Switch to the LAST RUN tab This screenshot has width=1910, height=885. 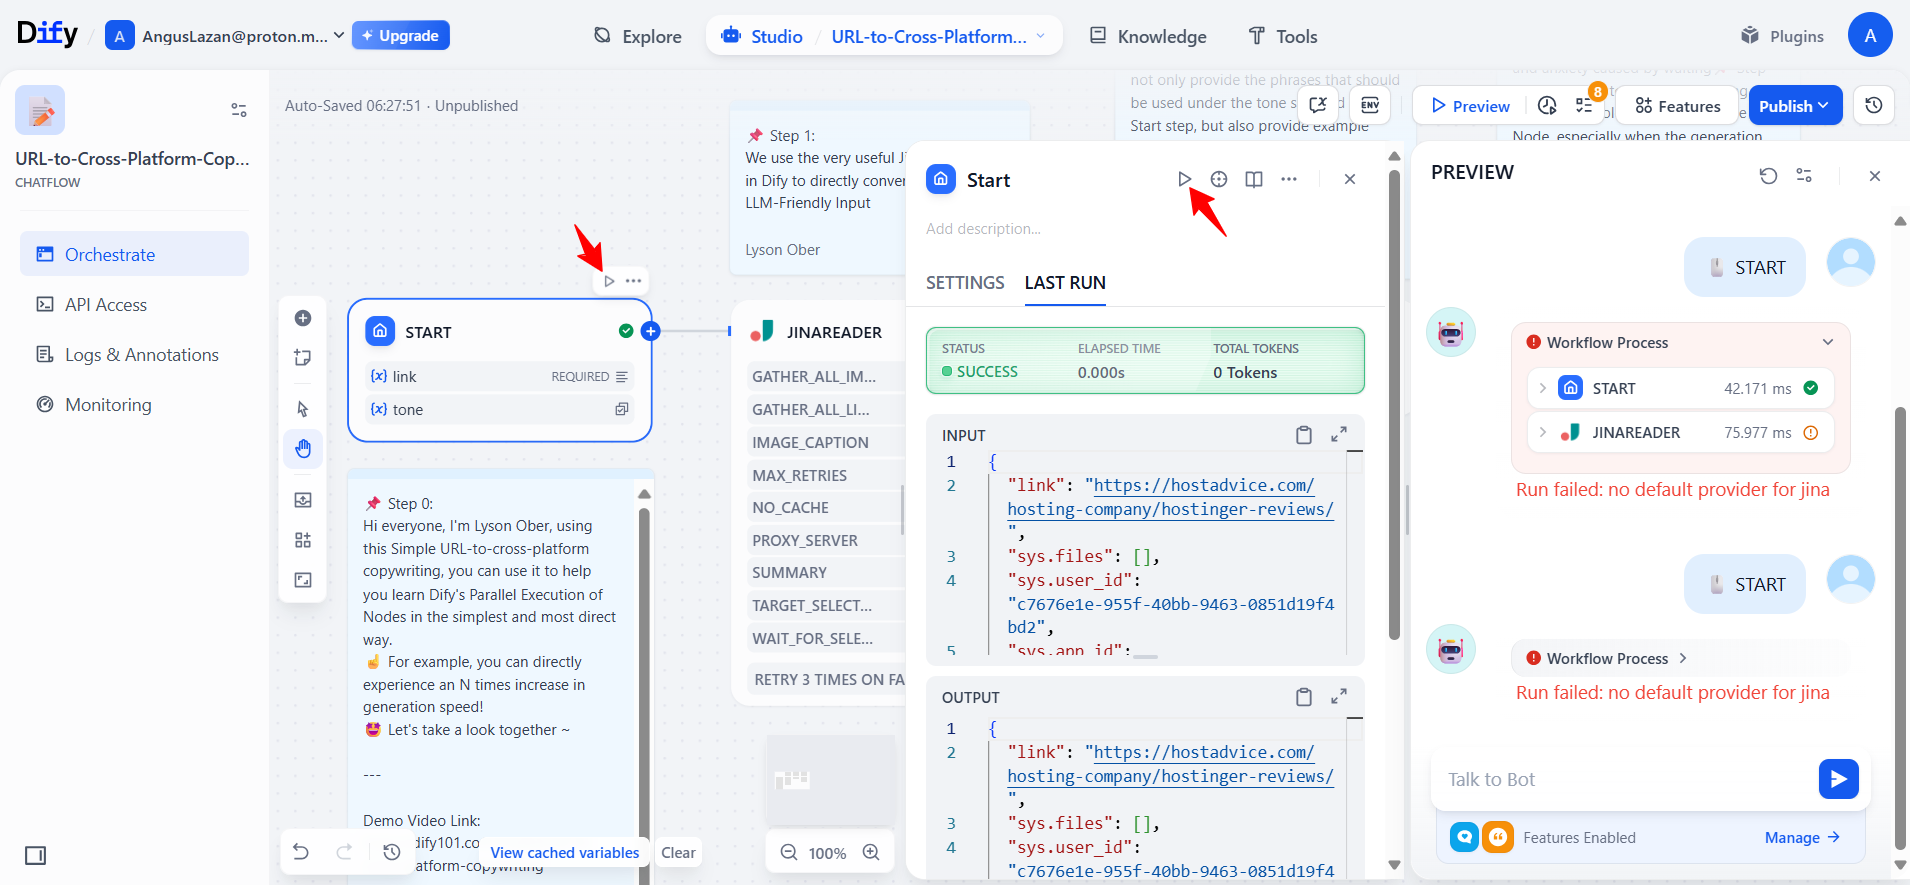1065,283
